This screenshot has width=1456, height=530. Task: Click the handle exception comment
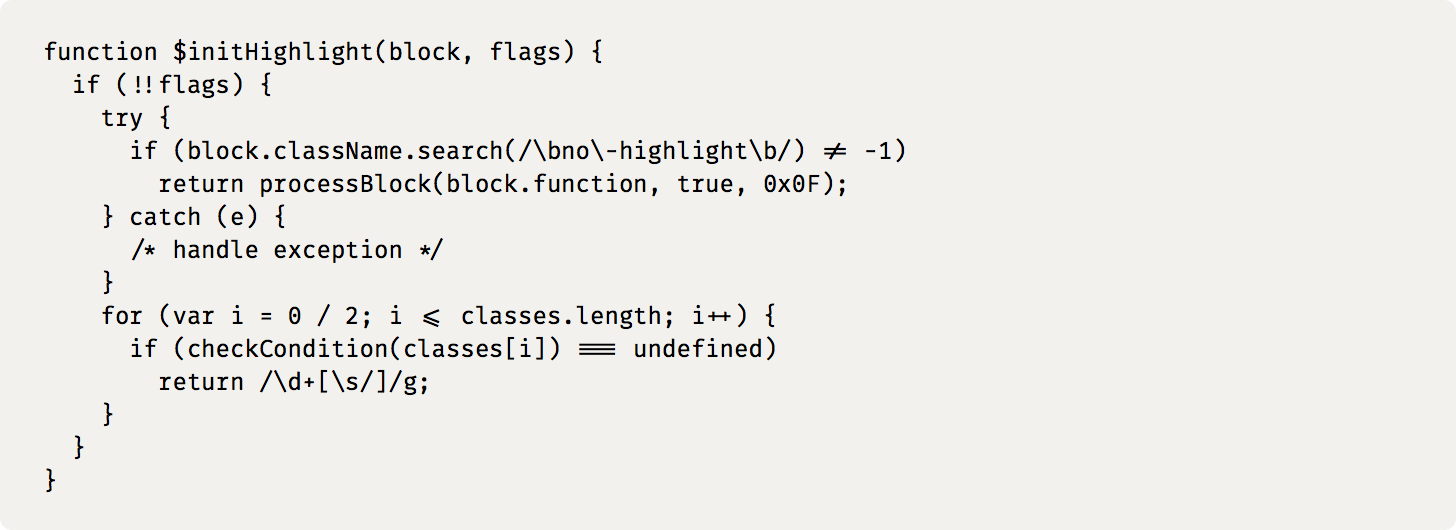[287, 250]
